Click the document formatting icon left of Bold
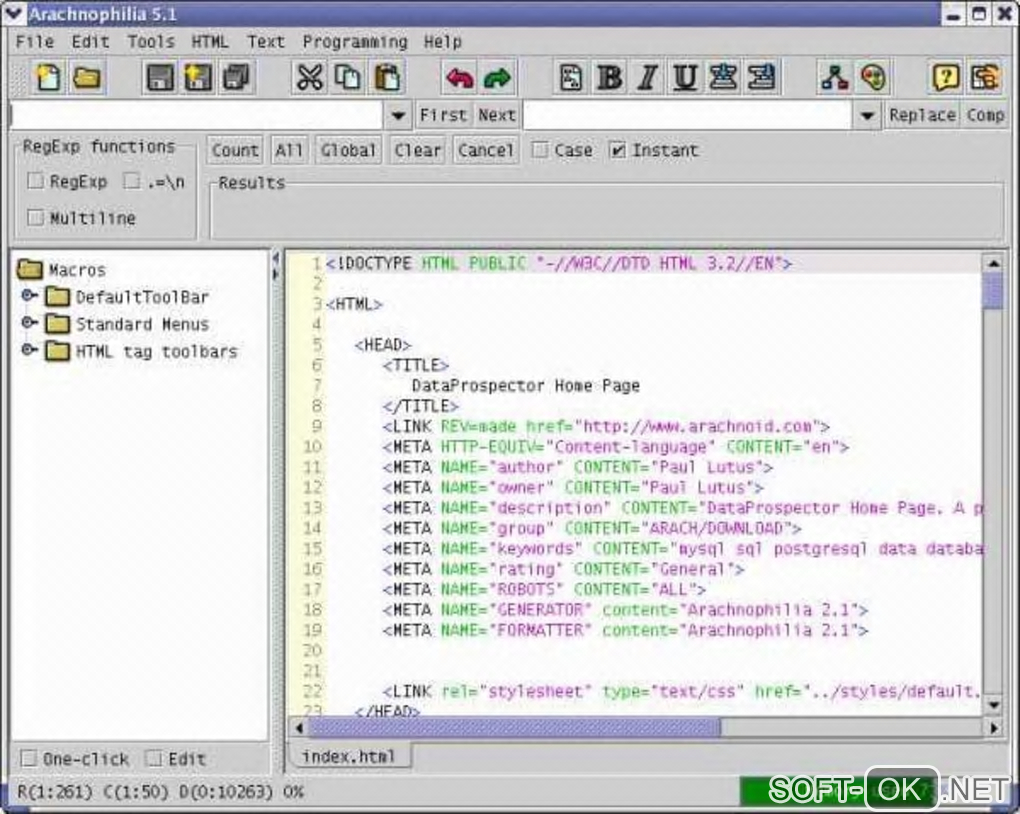1020x814 pixels. coord(571,77)
